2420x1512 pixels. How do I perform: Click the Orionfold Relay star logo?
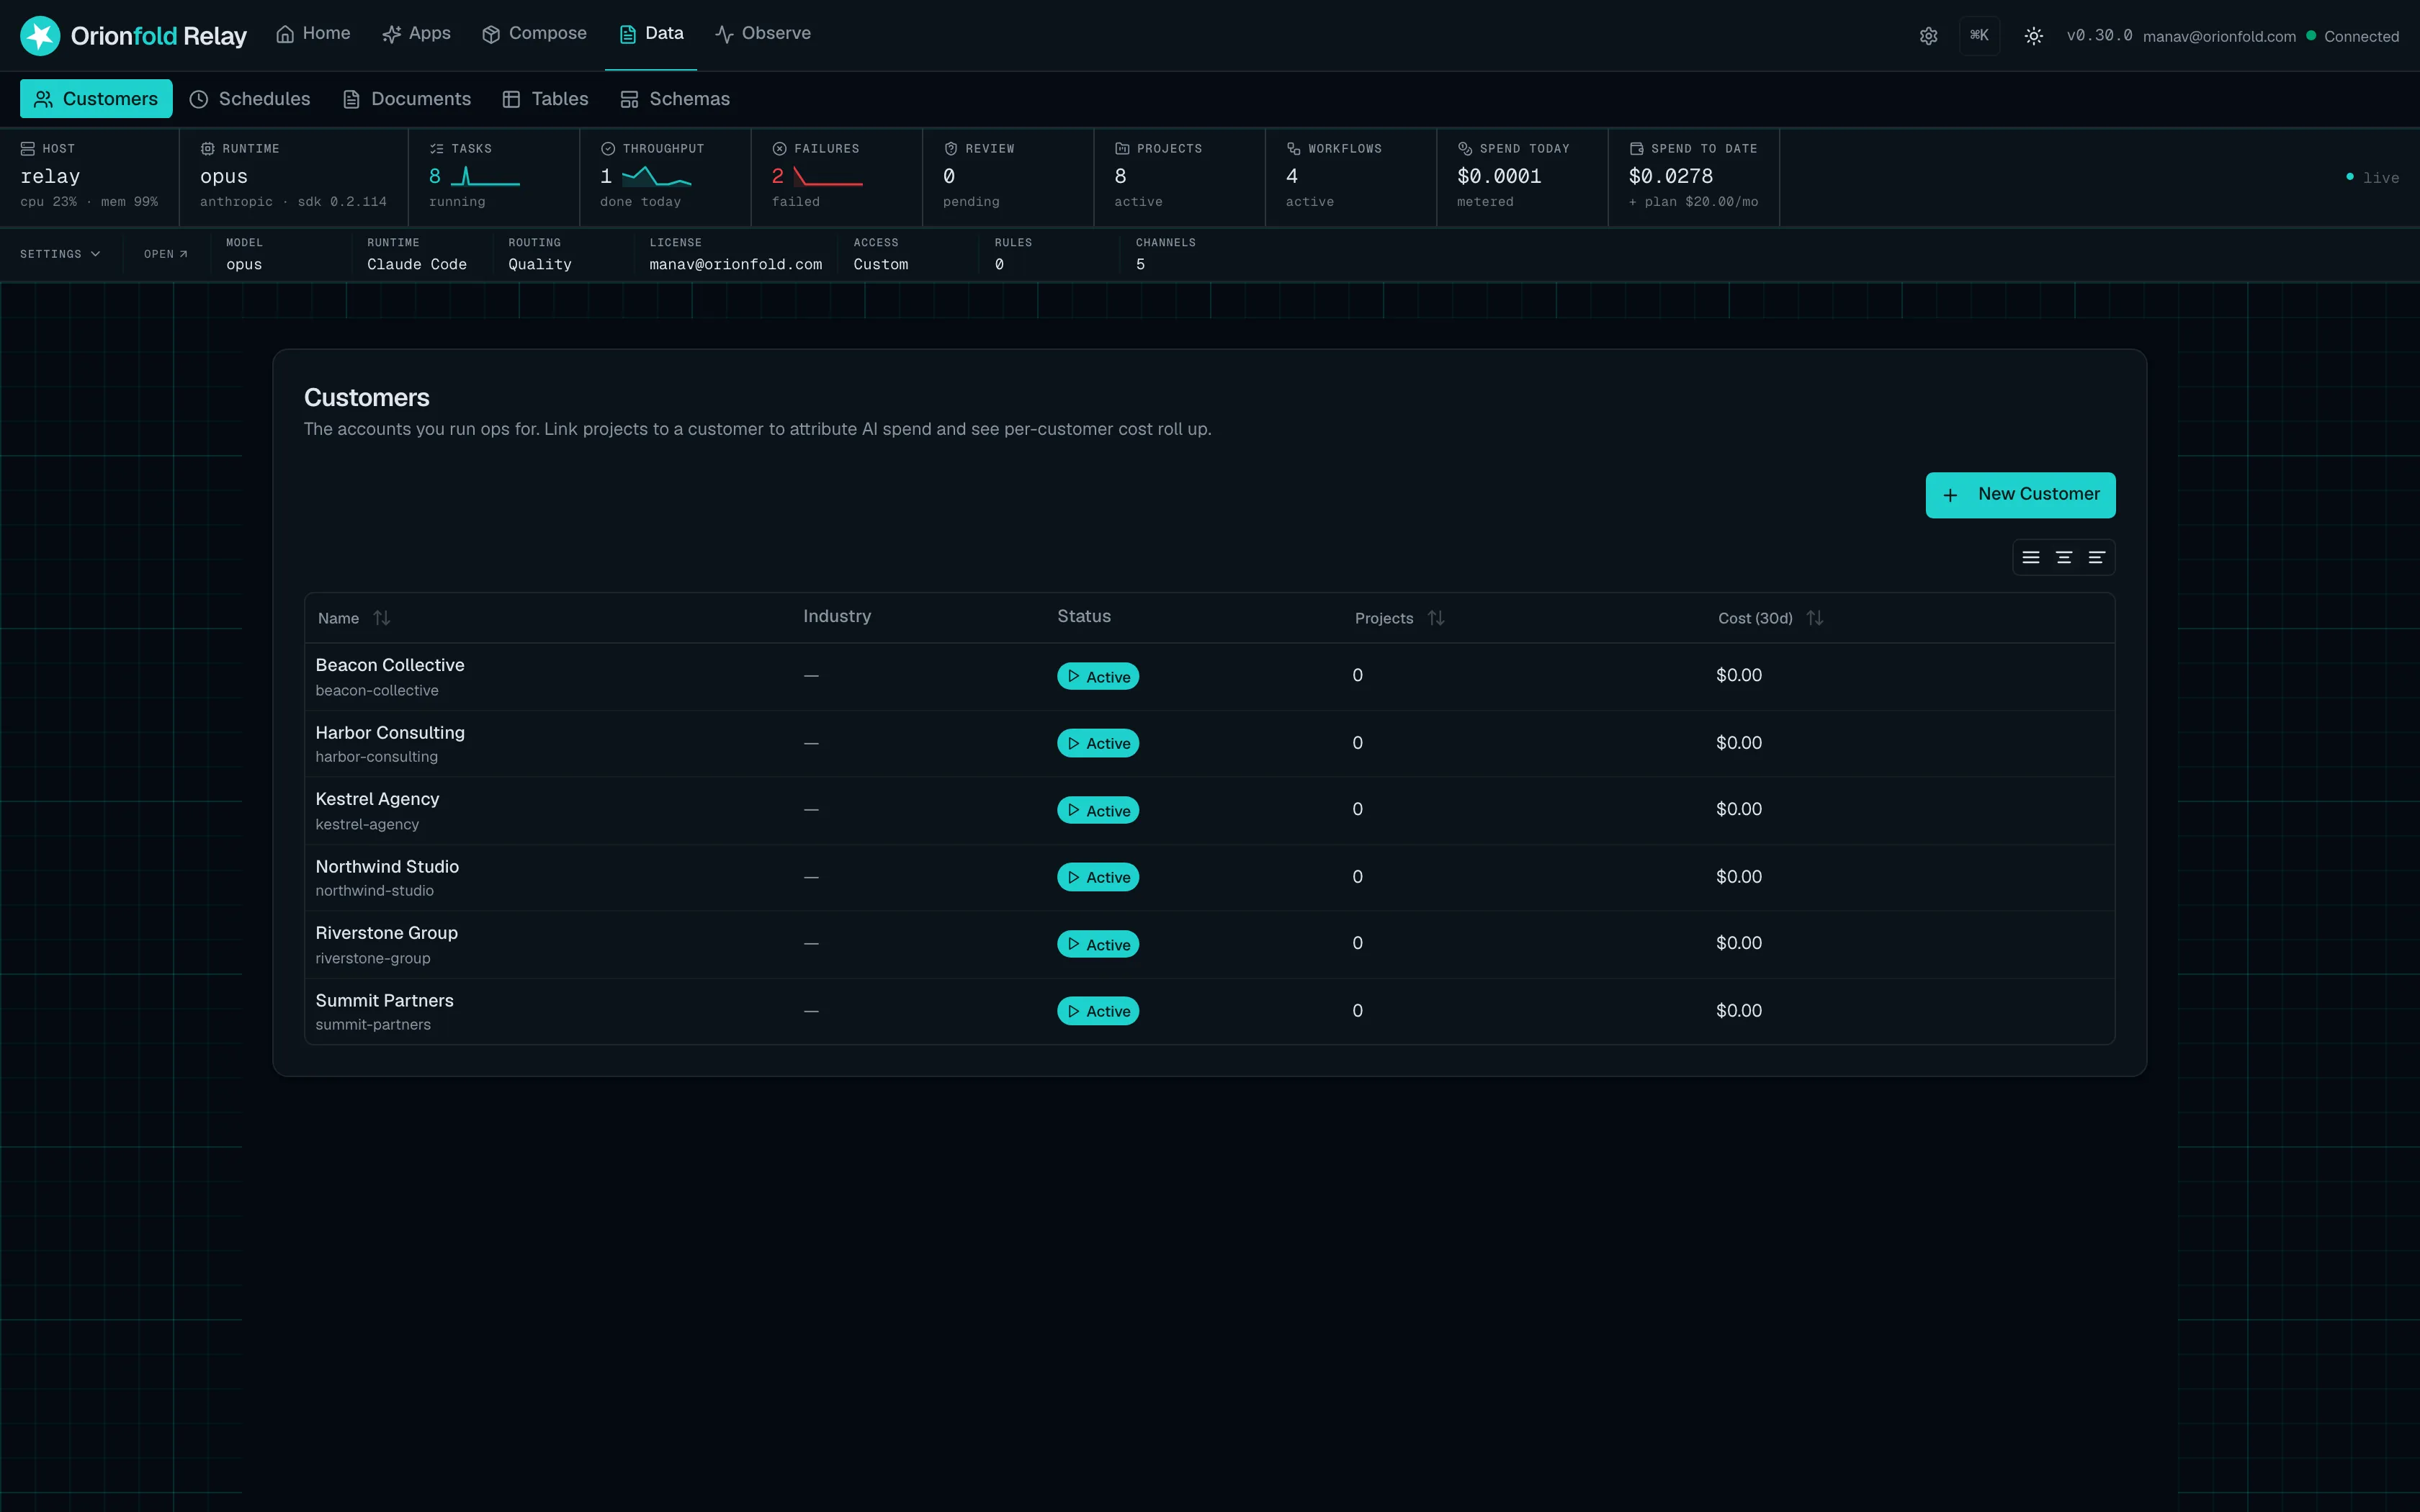(40, 36)
